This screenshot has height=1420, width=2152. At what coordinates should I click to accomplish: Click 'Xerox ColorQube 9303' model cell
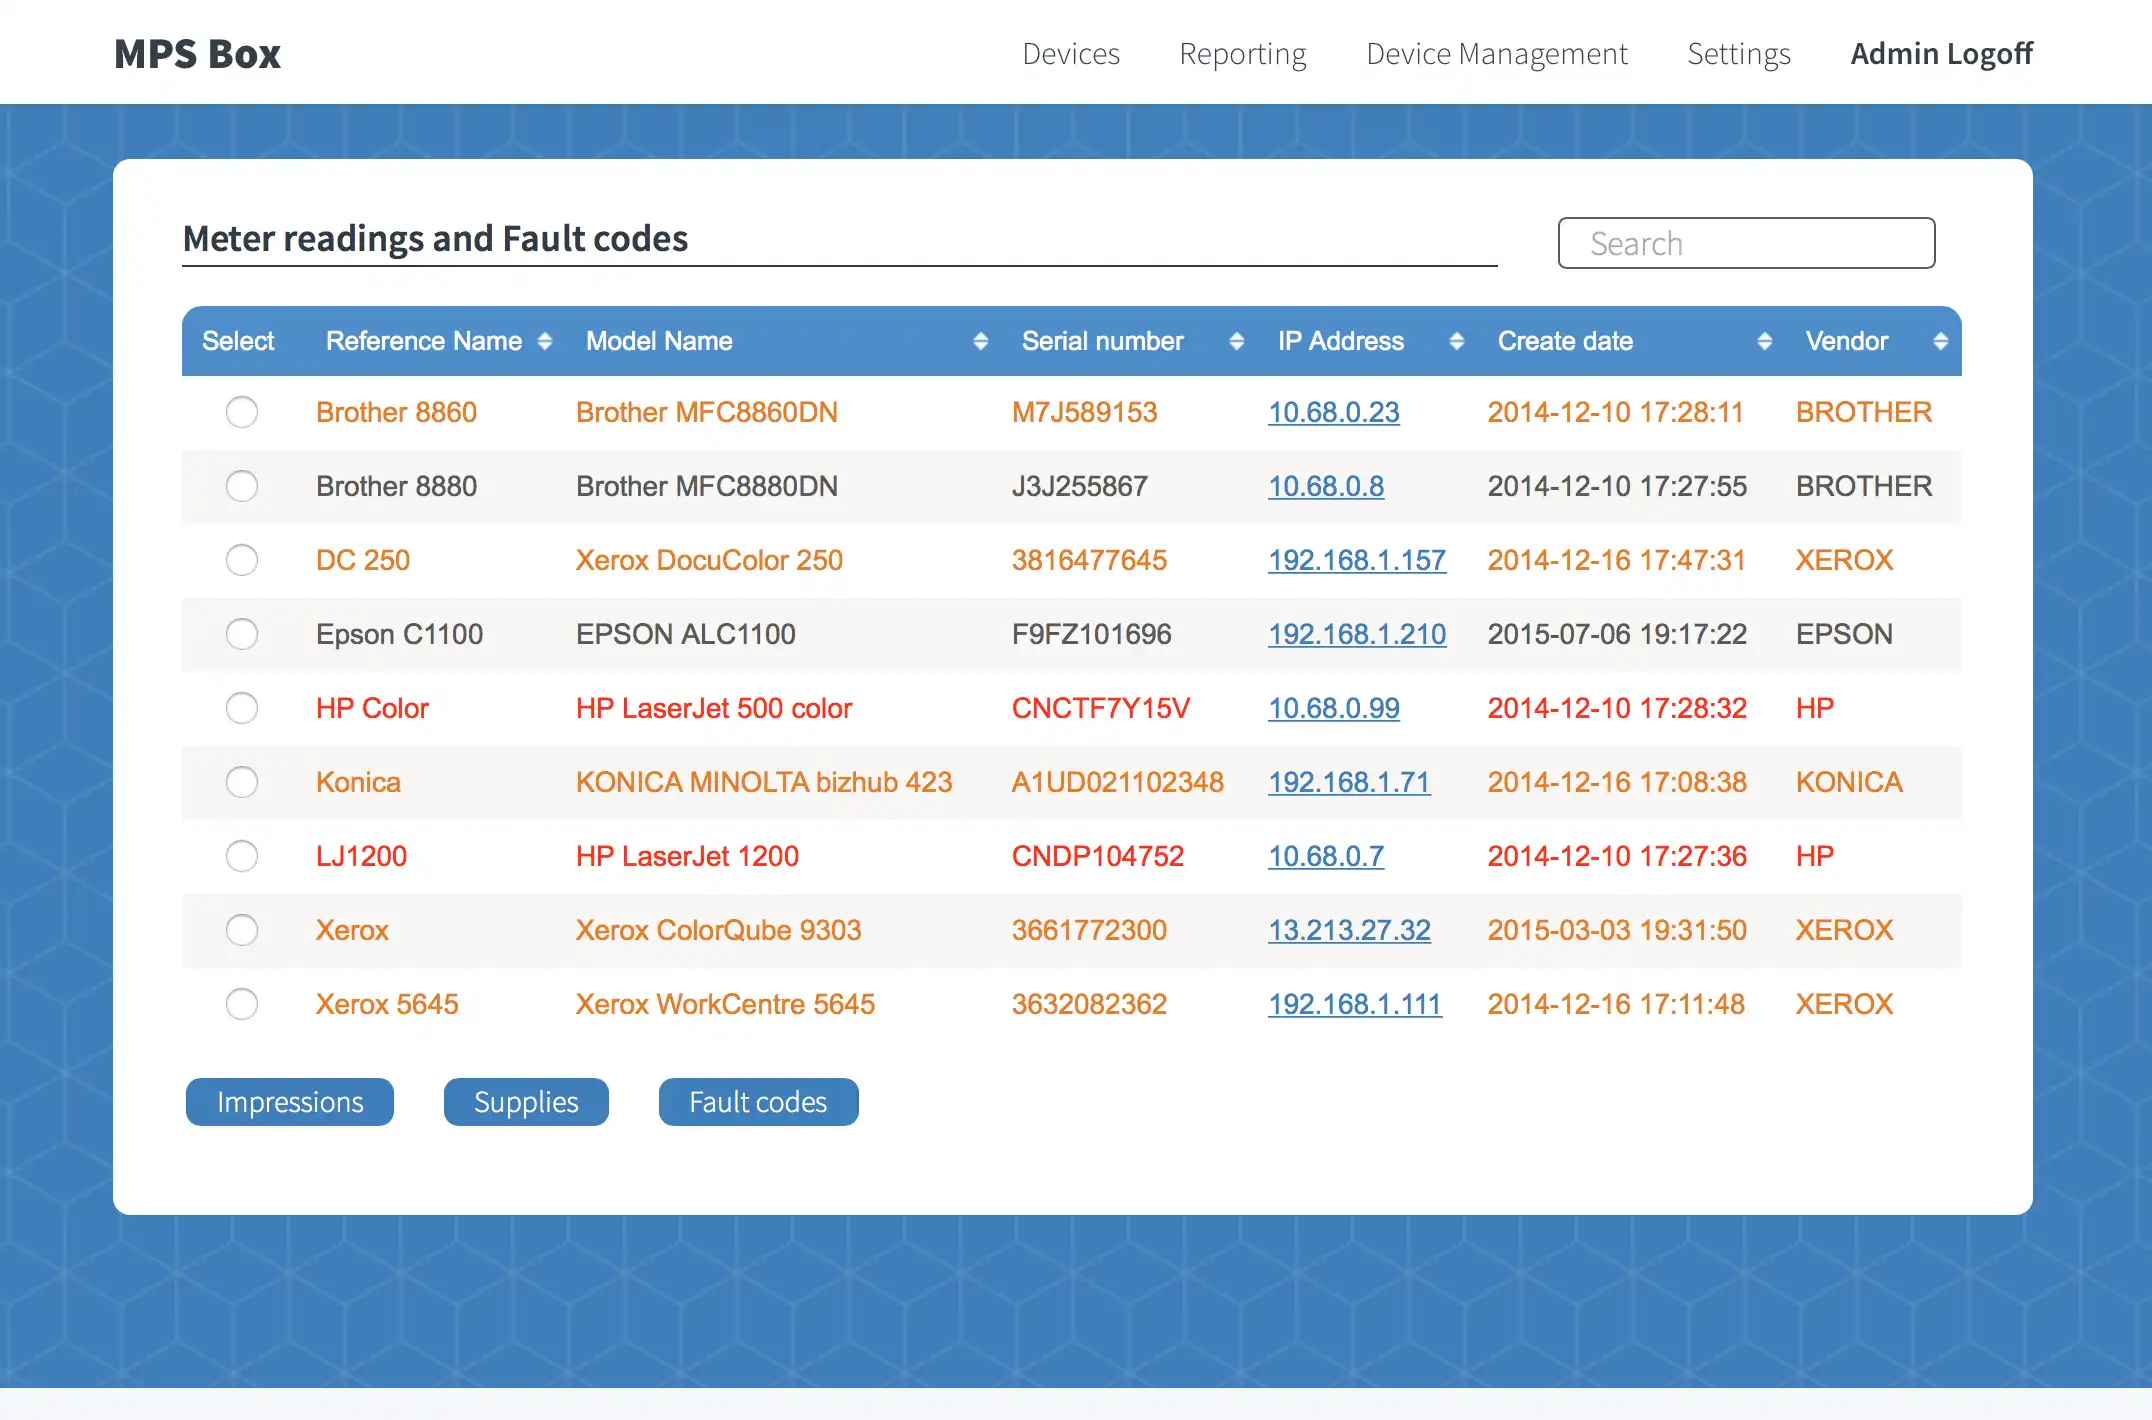(x=718, y=930)
